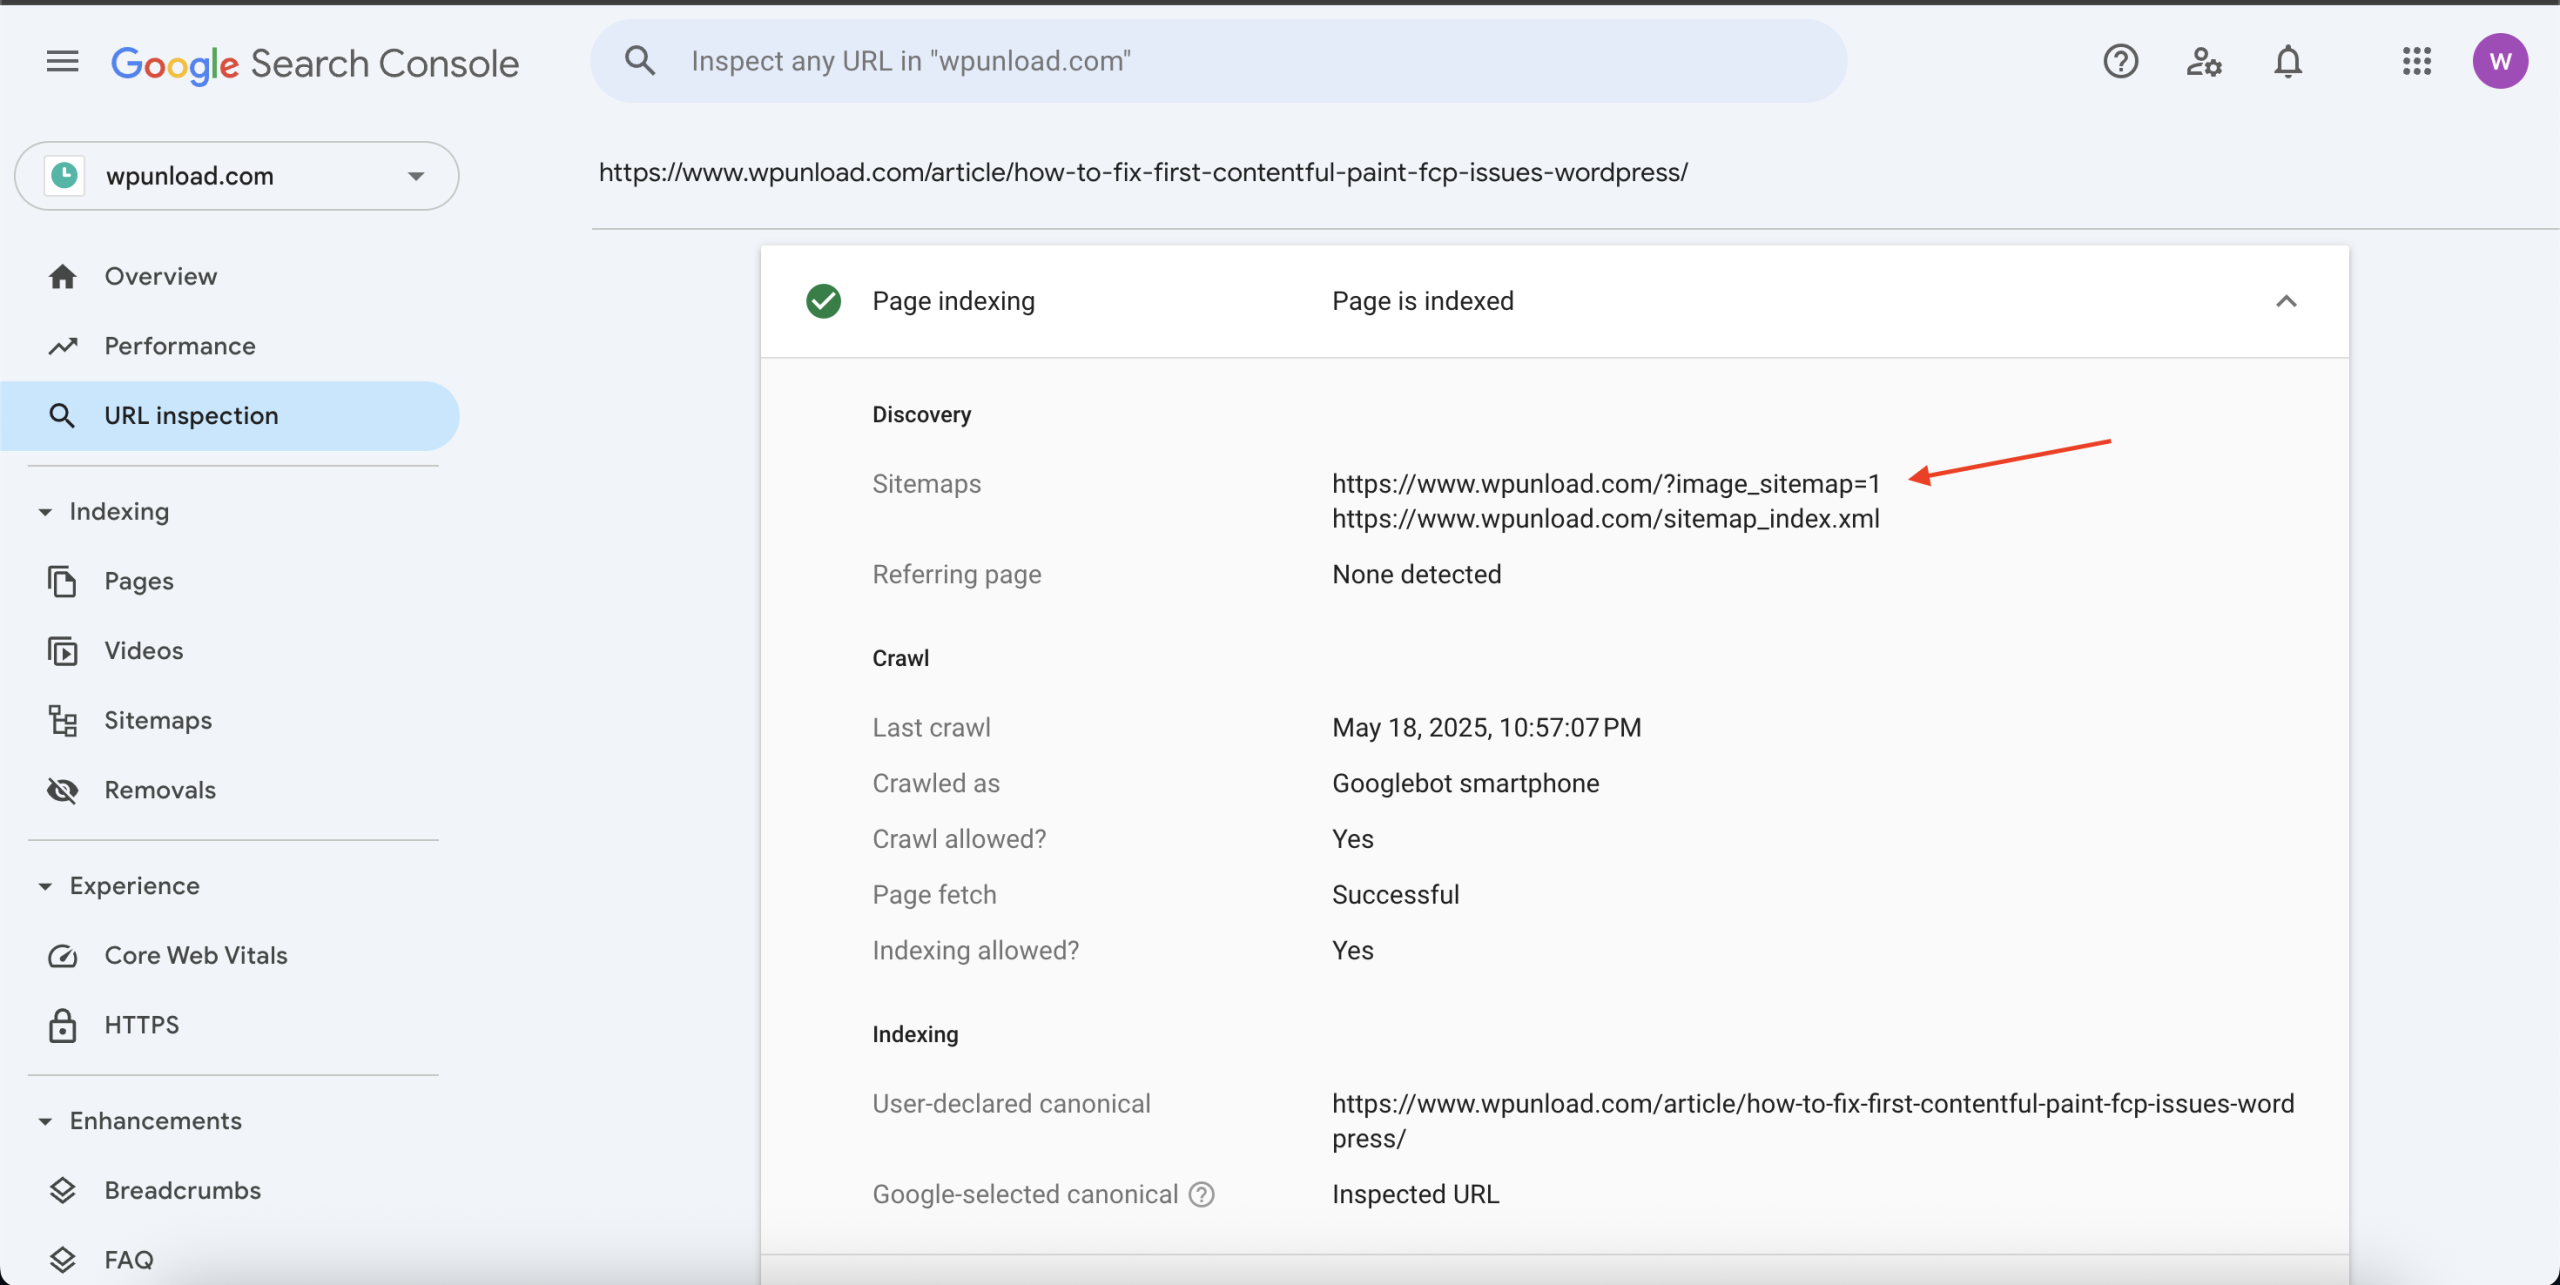The height and width of the screenshot is (1285, 2560).
Task: Collapse the Experience sidebar section
Action: click(45, 886)
